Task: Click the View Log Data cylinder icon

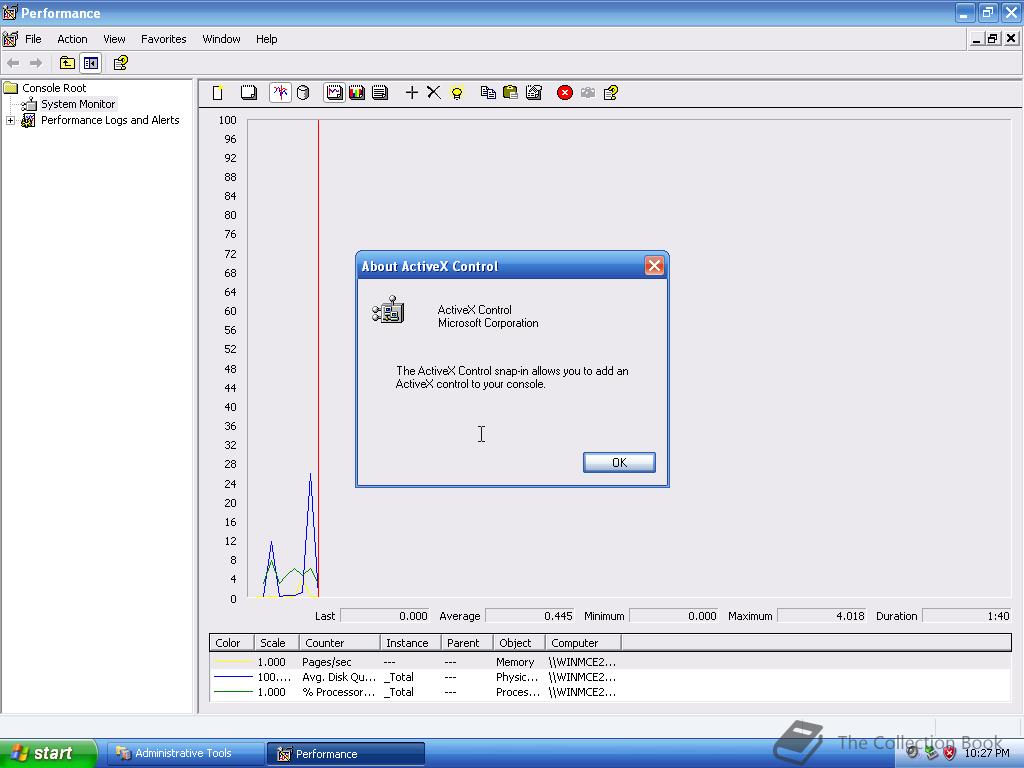Action: click(303, 93)
